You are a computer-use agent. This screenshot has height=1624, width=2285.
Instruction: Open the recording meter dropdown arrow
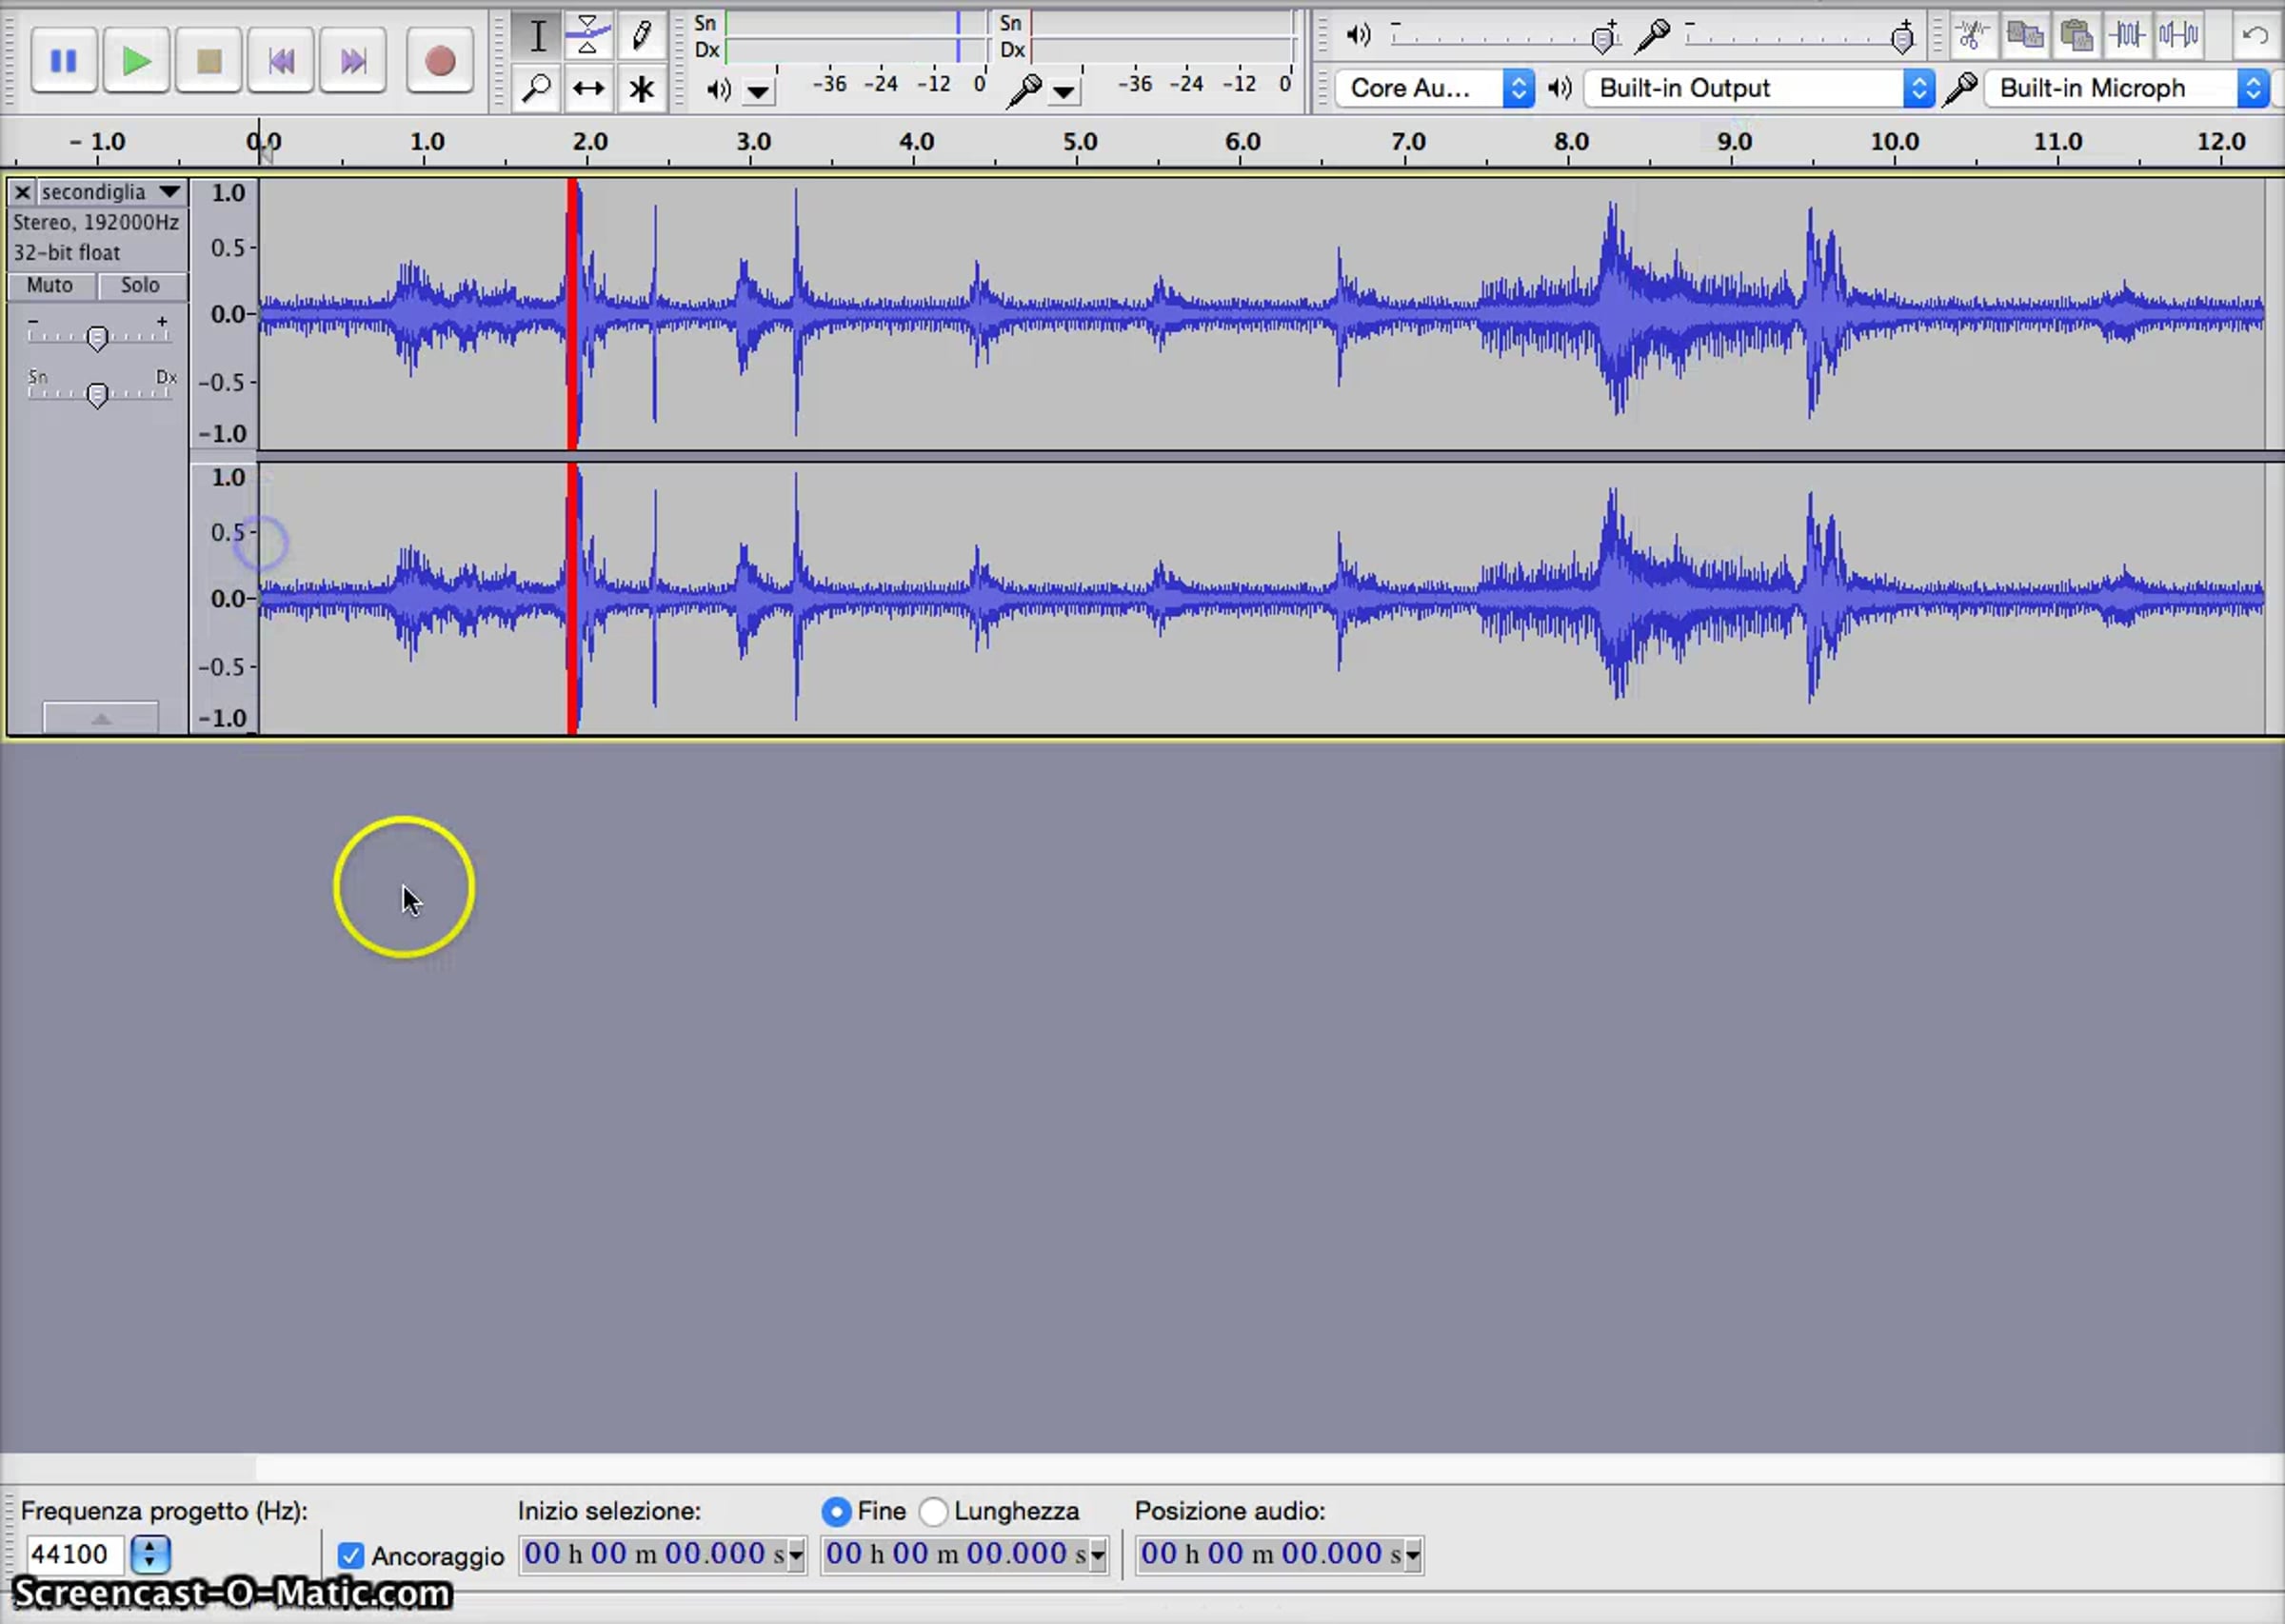point(1064,92)
